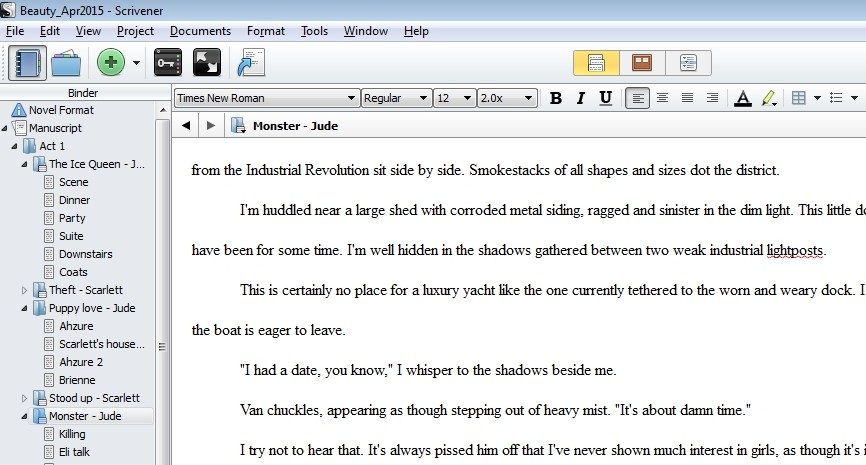Open the font size 12 dropdown
Viewport: 866px width, 465px height.
click(x=453, y=98)
